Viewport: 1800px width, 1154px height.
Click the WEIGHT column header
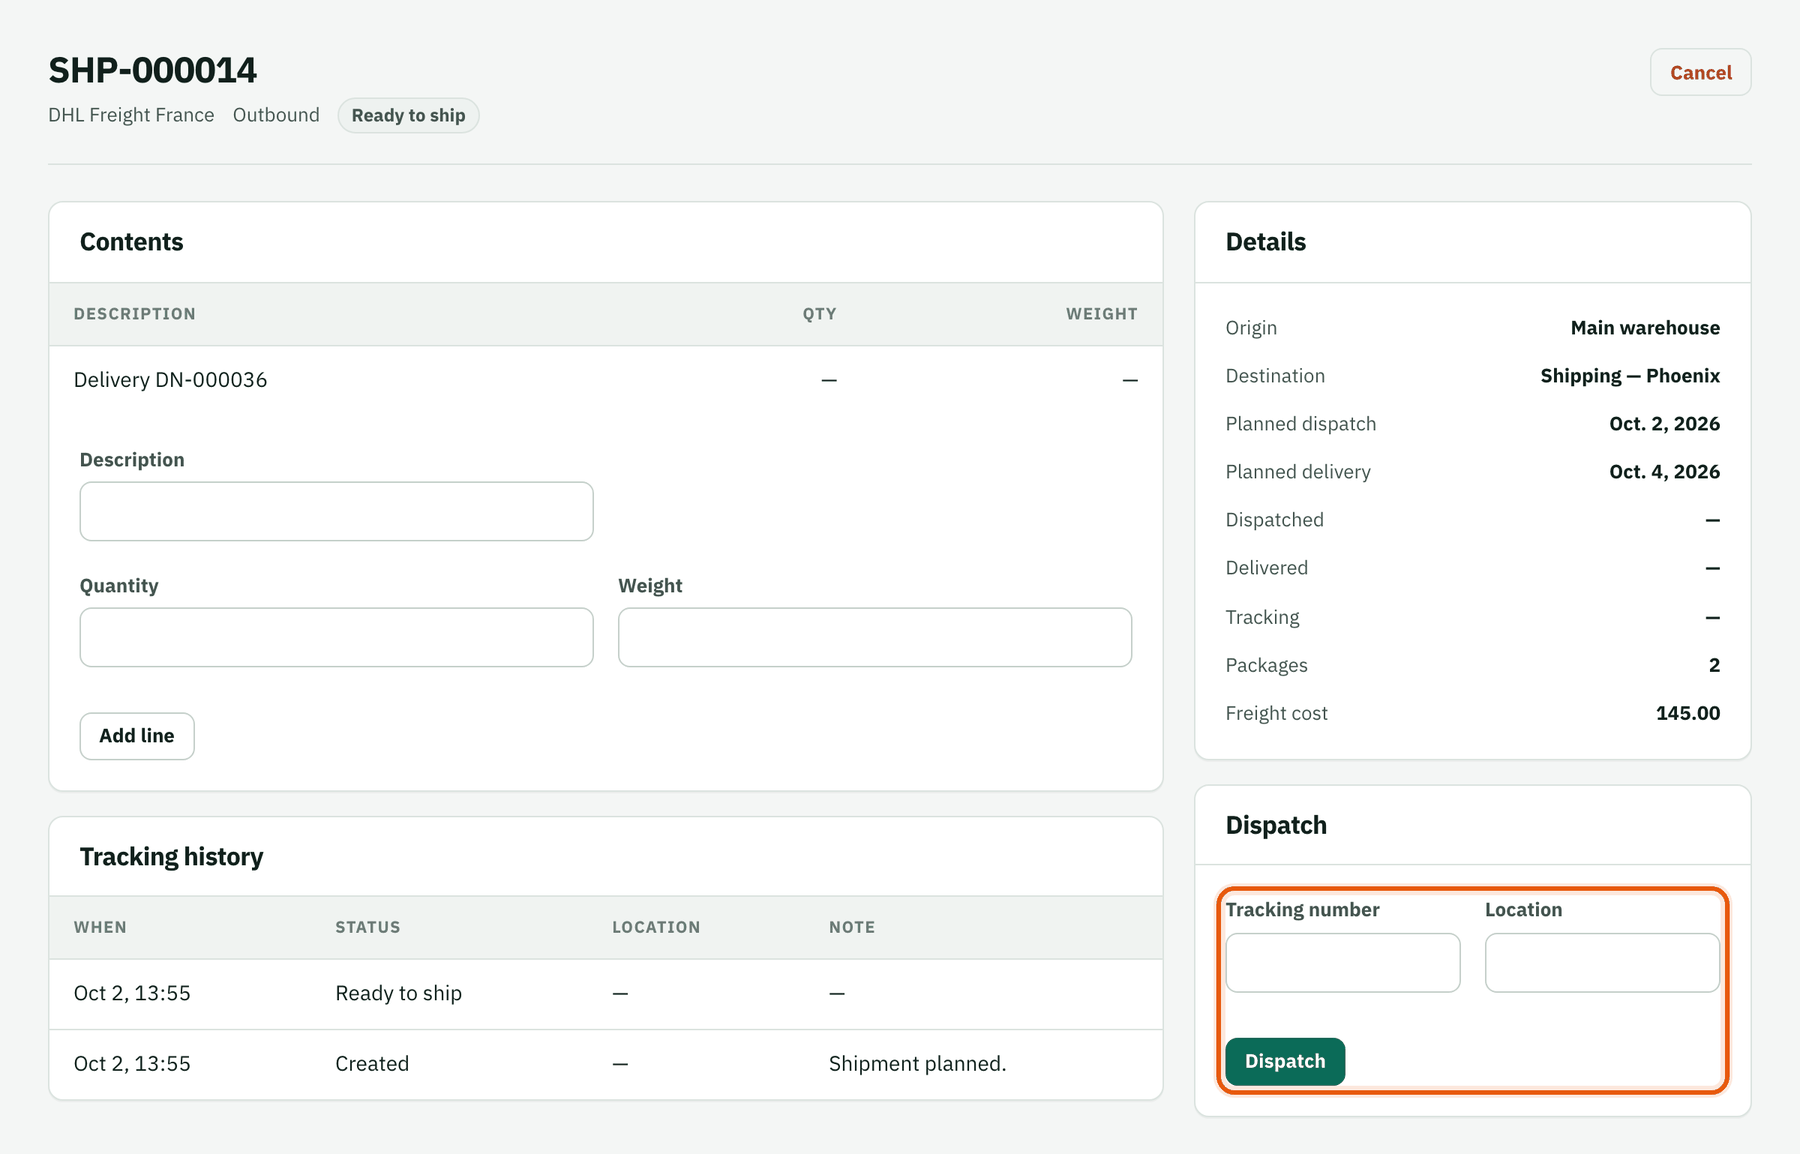(1101, 314)
